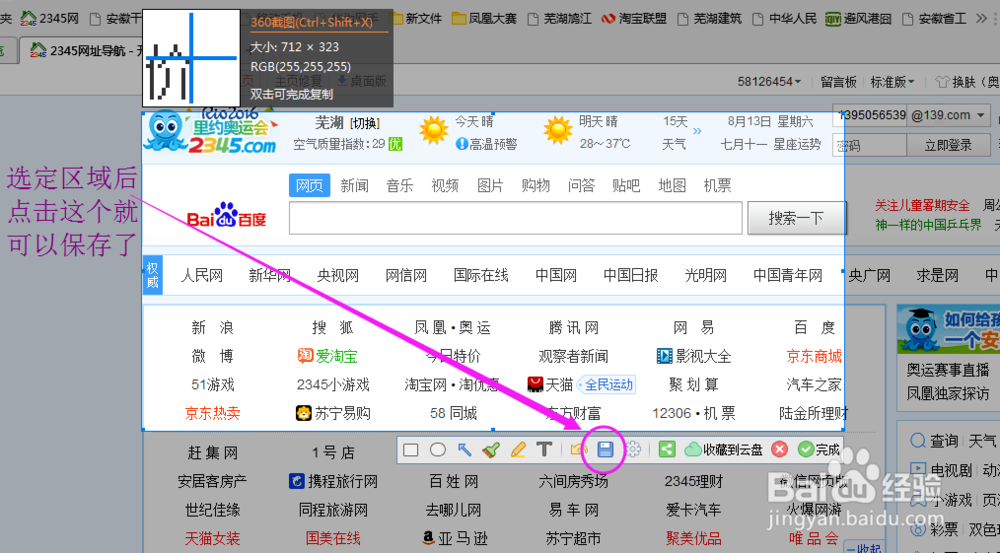Open the 影视大全 link
1000x553 pixels.
[x=694, y=356]
